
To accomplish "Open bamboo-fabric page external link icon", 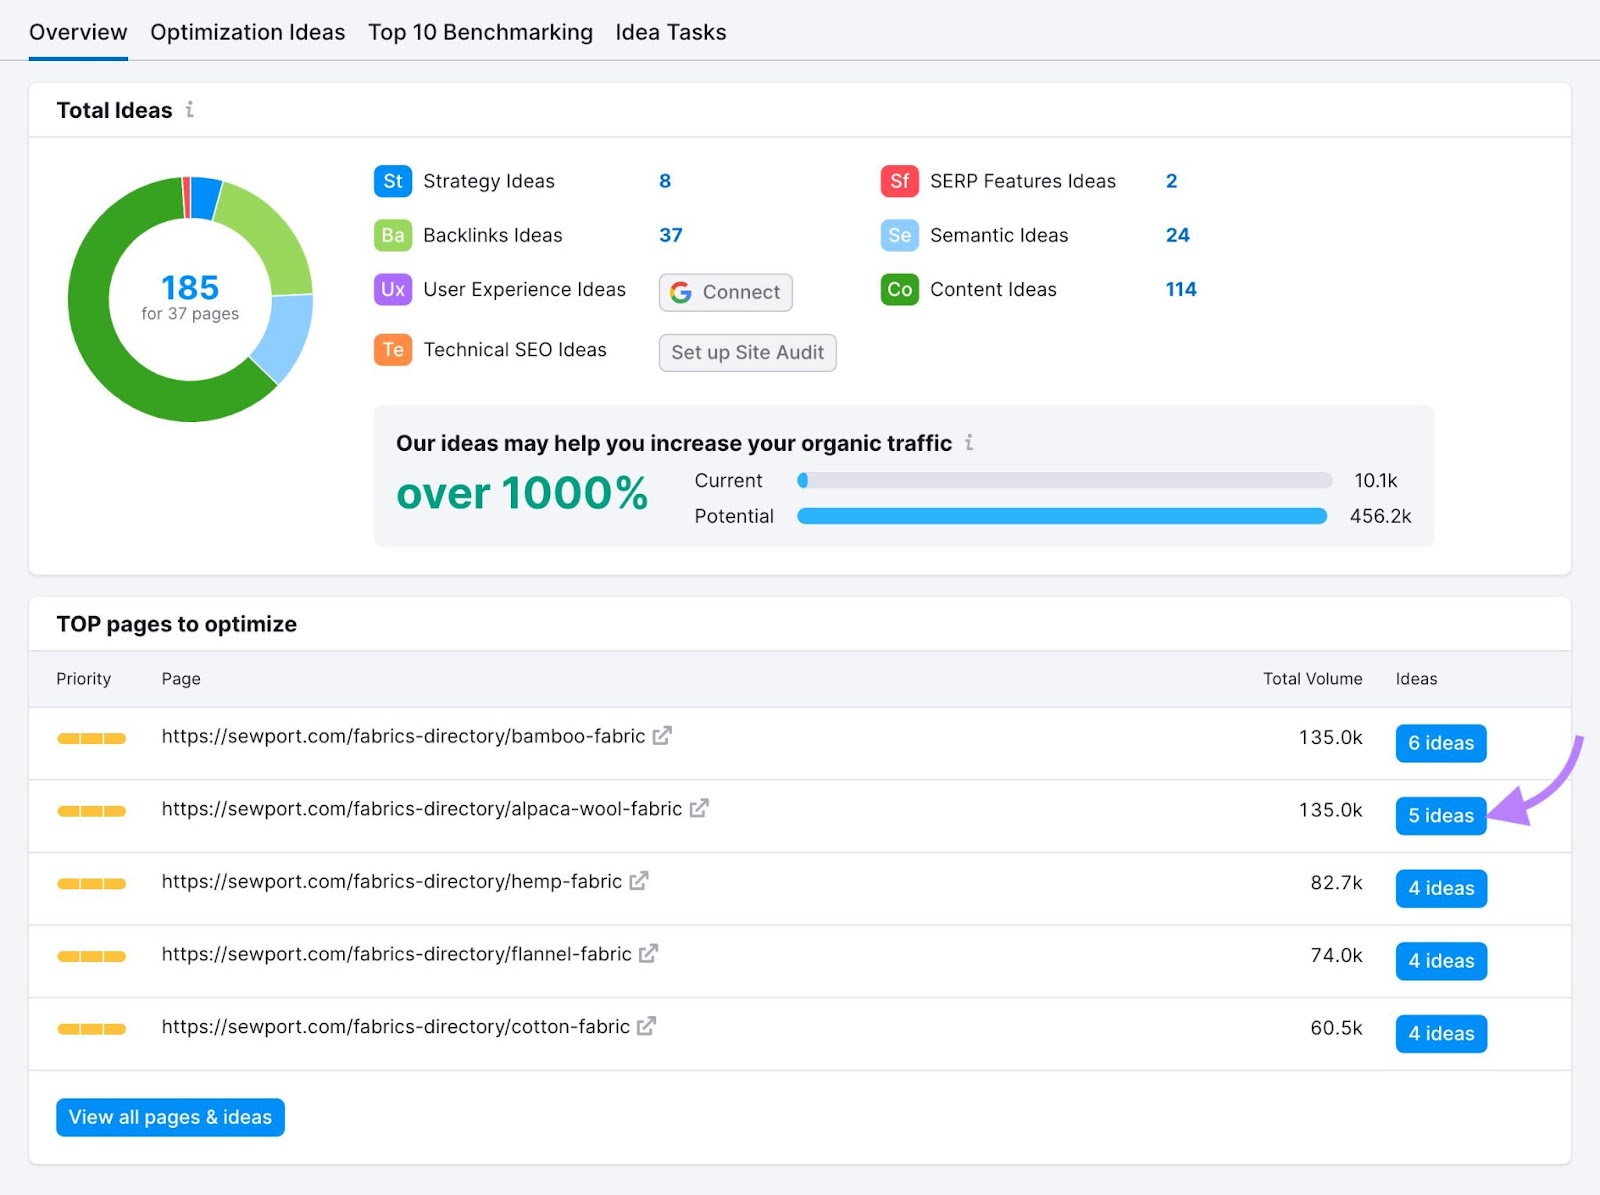I will point(662,736).
